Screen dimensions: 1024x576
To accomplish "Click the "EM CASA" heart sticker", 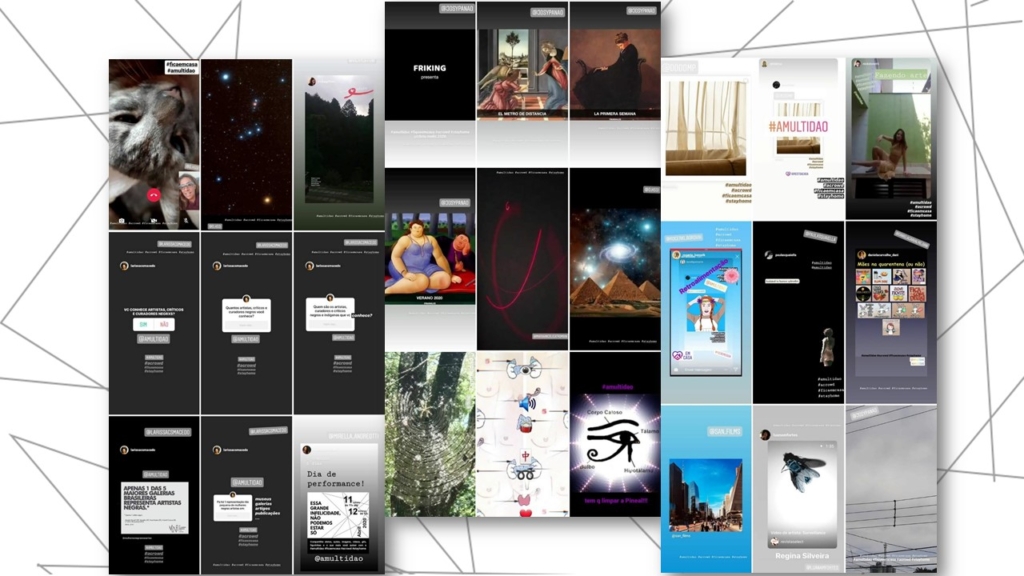I will point(682,356).
